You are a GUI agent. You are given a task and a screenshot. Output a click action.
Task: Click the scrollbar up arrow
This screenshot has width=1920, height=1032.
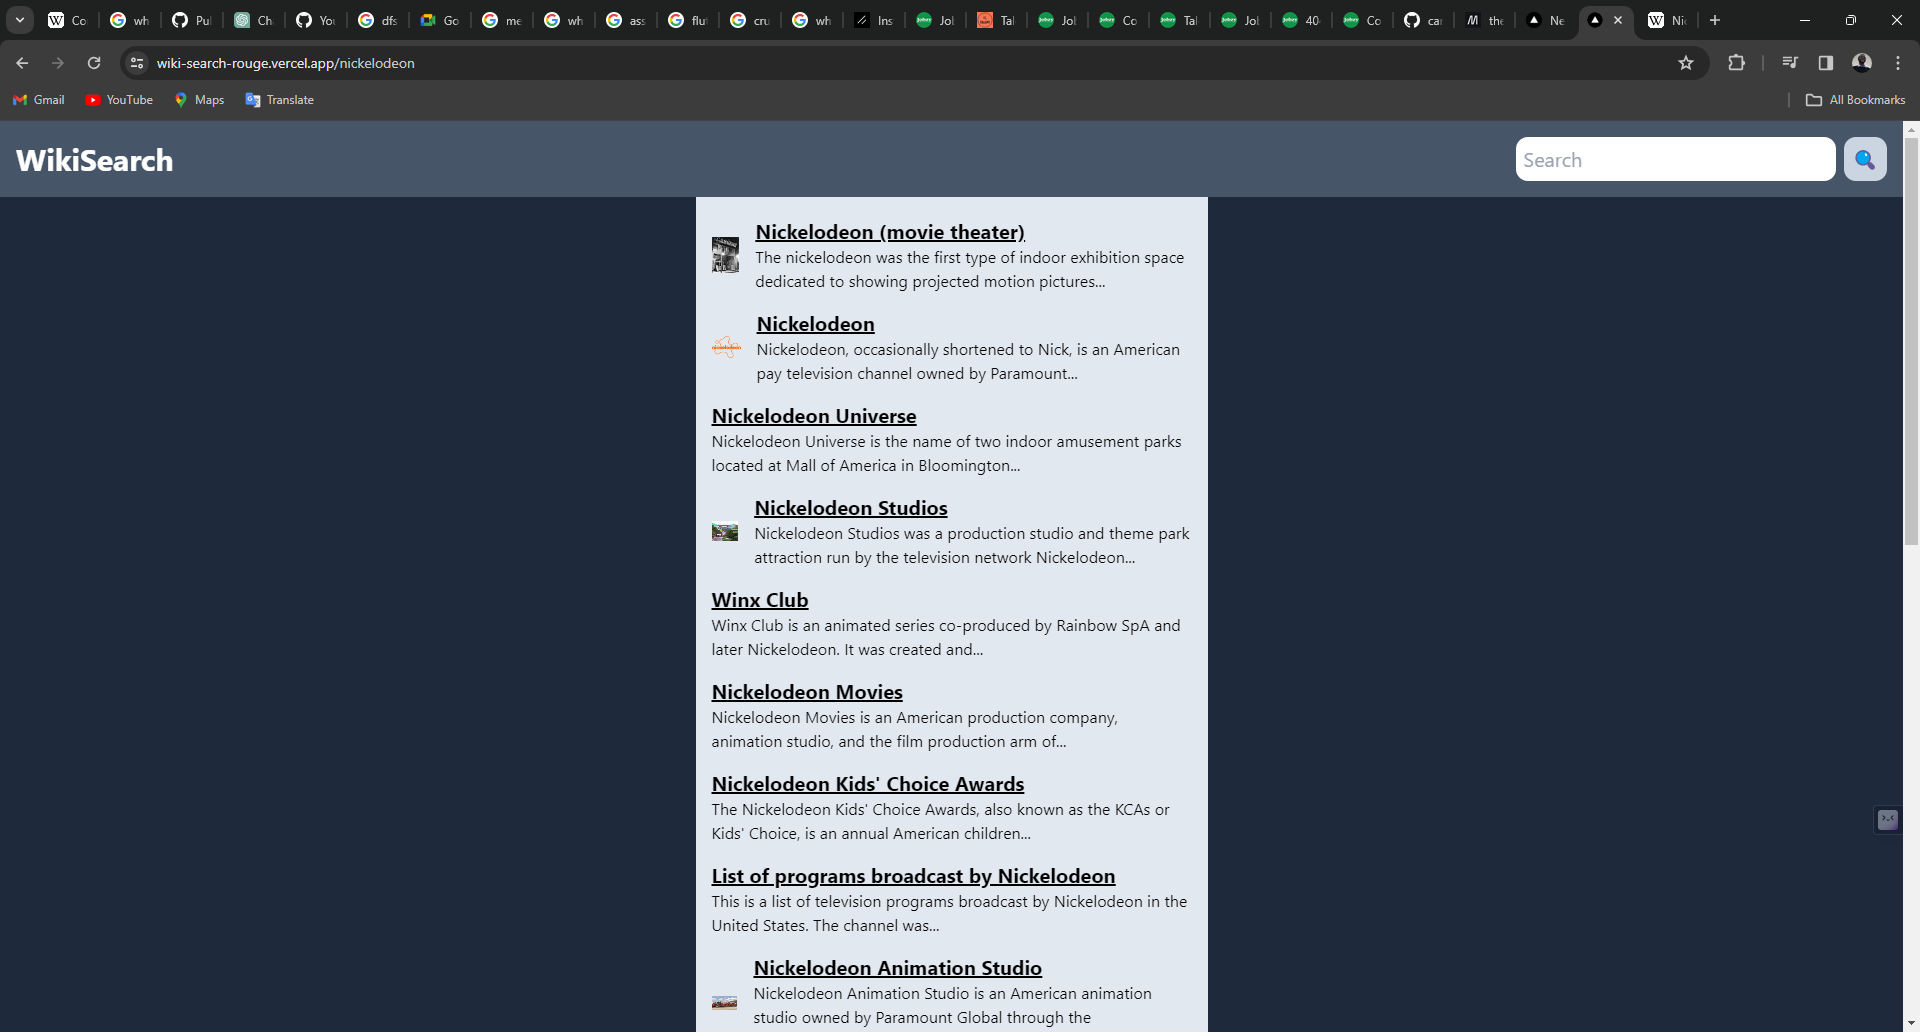click(x=1911, y=129)
